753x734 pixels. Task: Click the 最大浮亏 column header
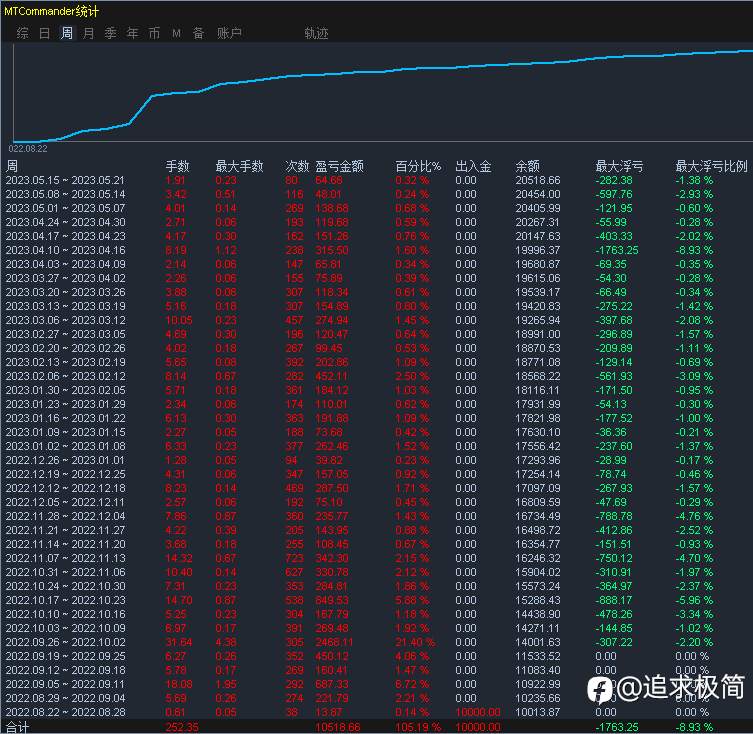click(619, 166)
